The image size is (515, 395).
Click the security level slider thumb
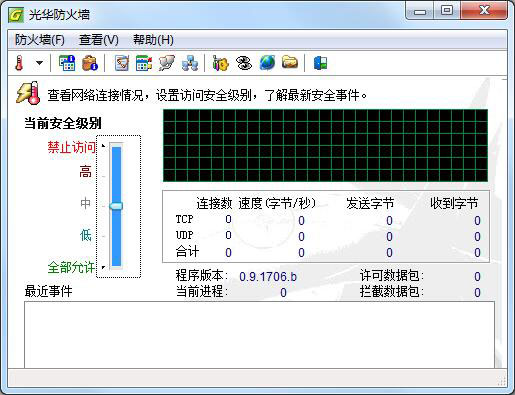116,206
